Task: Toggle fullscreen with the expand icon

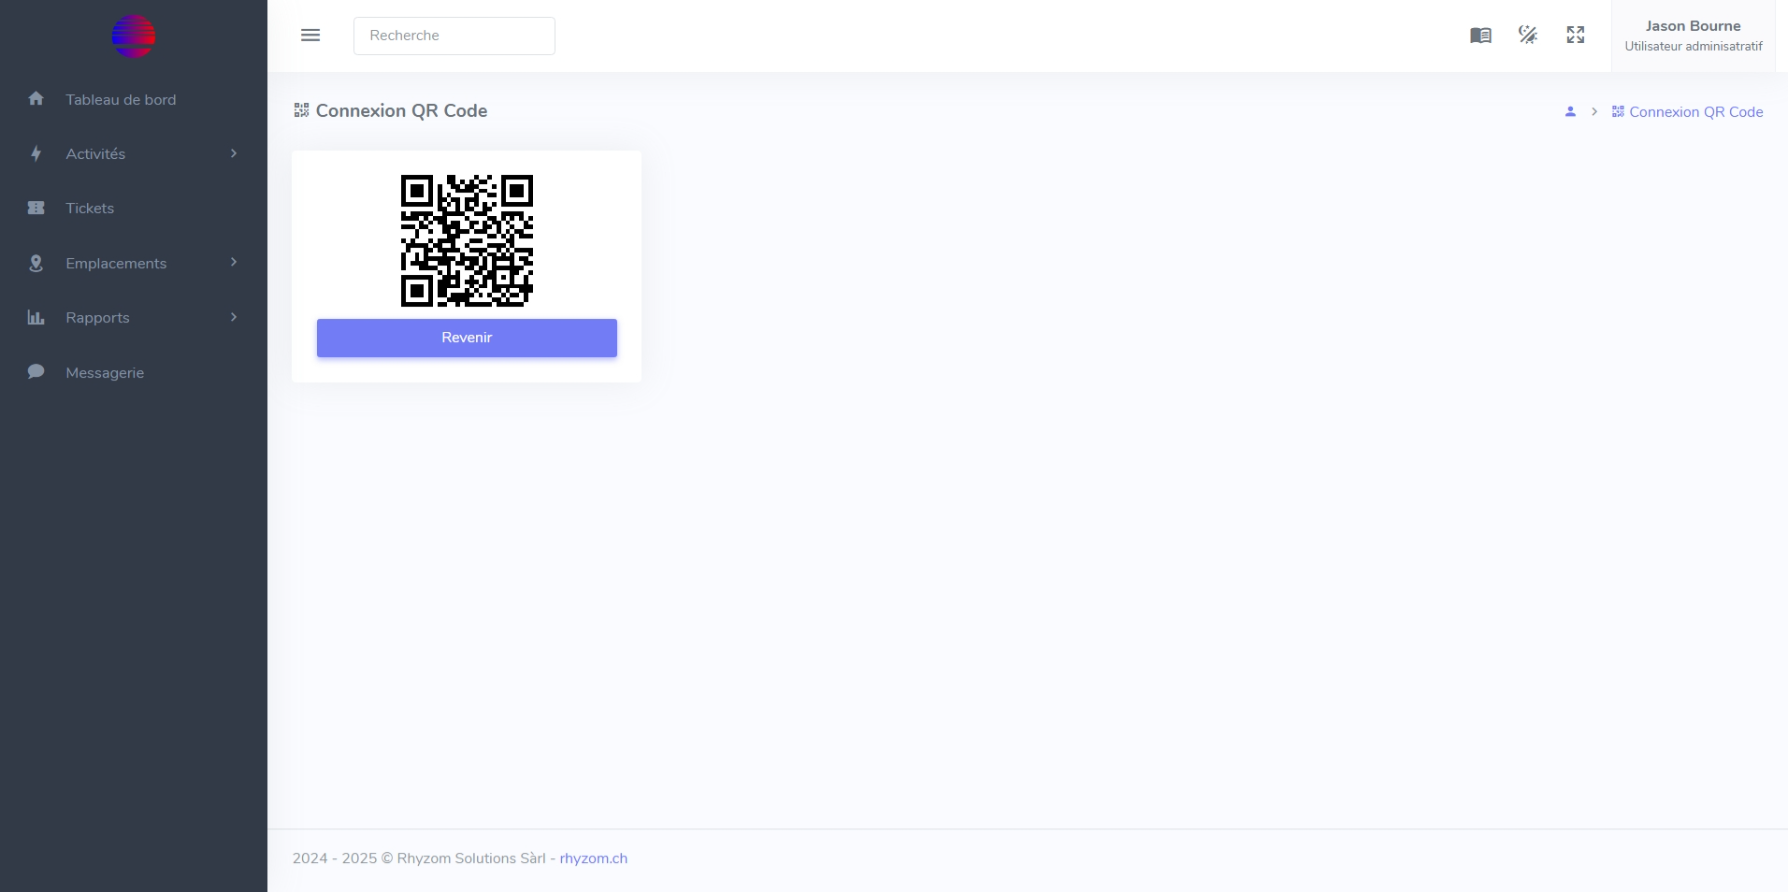Action: (1575, 35)
